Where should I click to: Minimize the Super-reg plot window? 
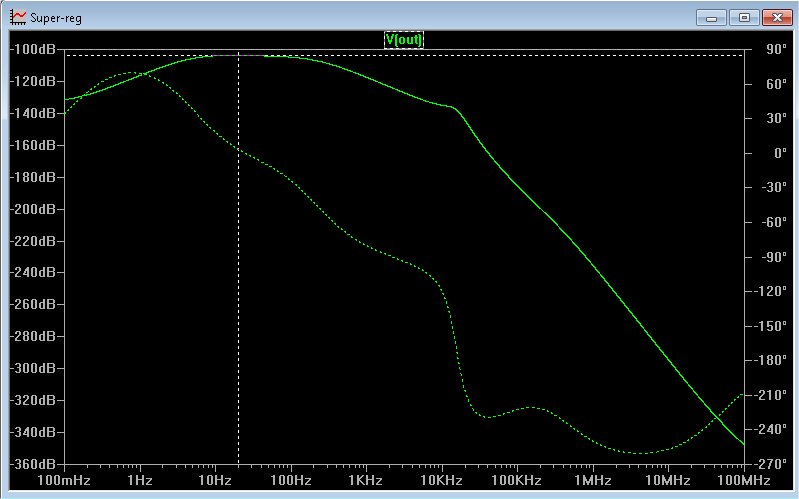[x=711, y=18]
